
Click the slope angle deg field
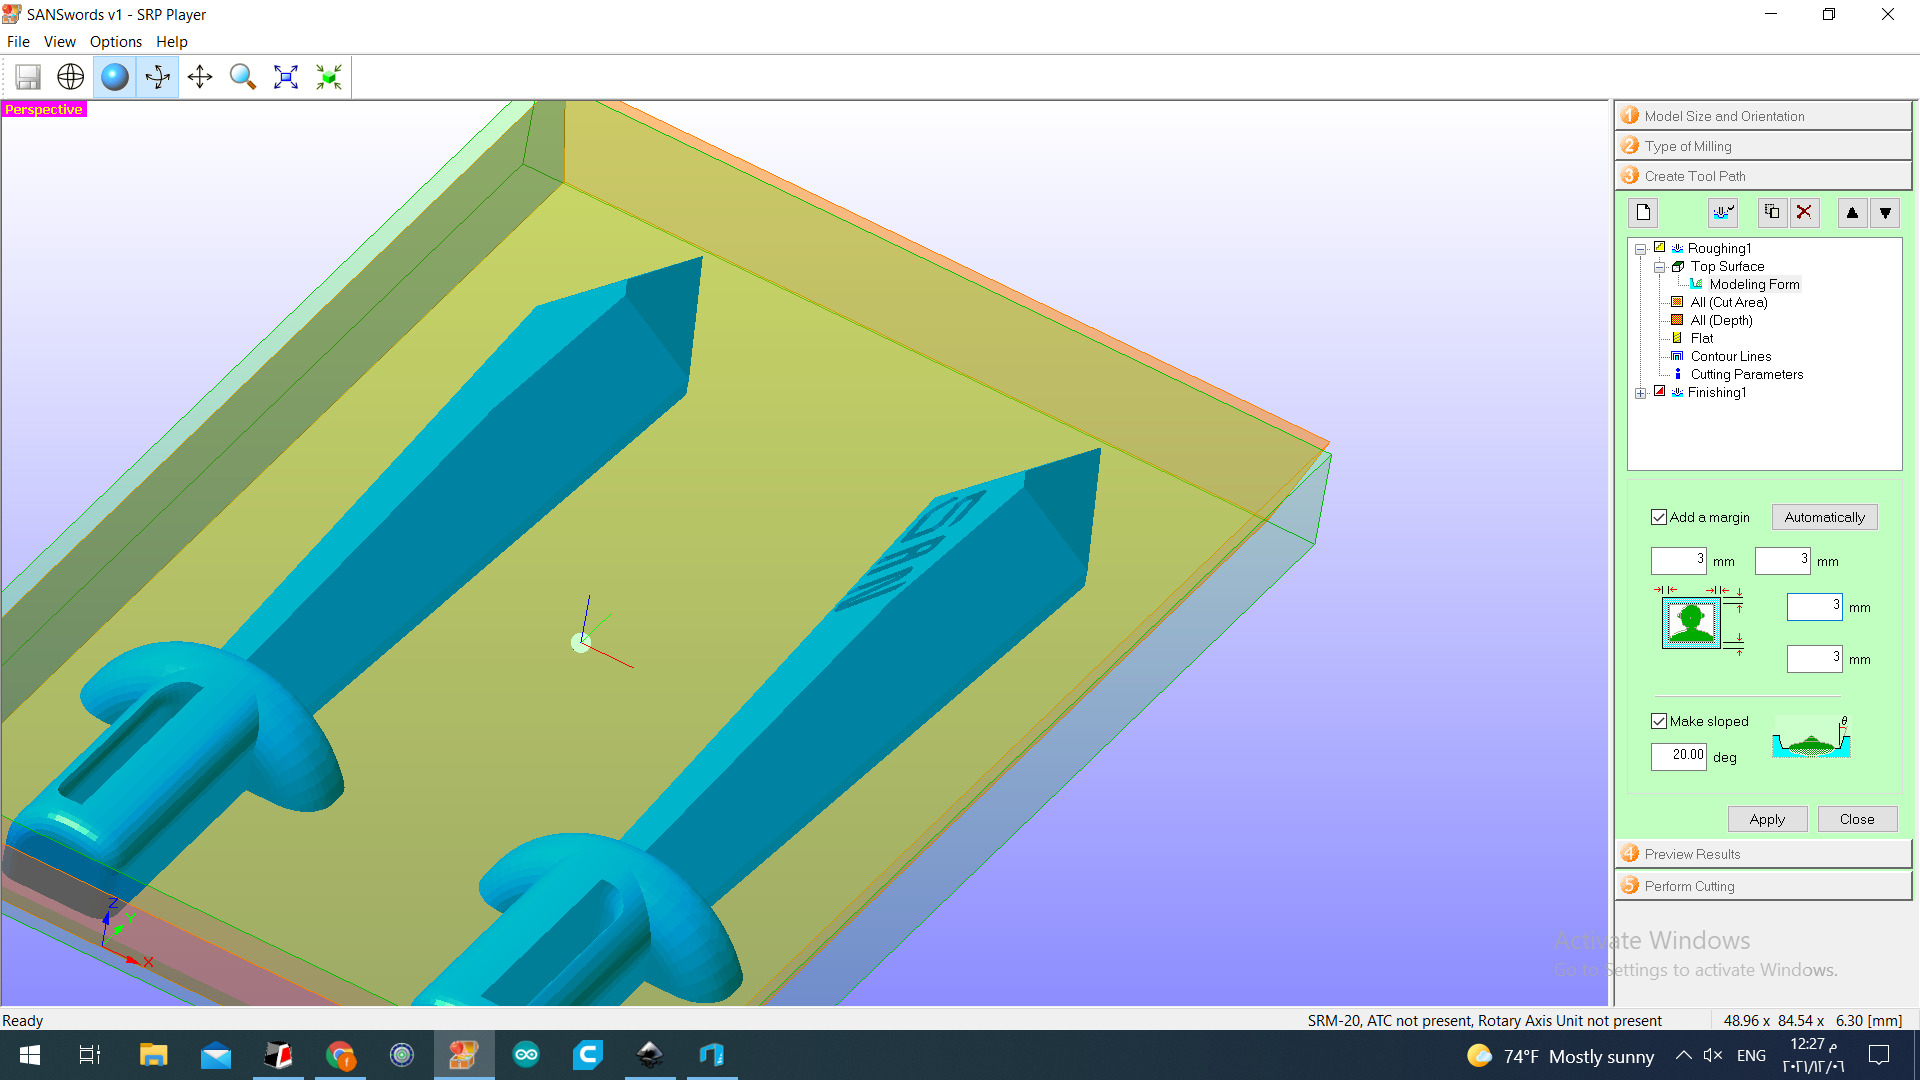[x=1679, y=757]
